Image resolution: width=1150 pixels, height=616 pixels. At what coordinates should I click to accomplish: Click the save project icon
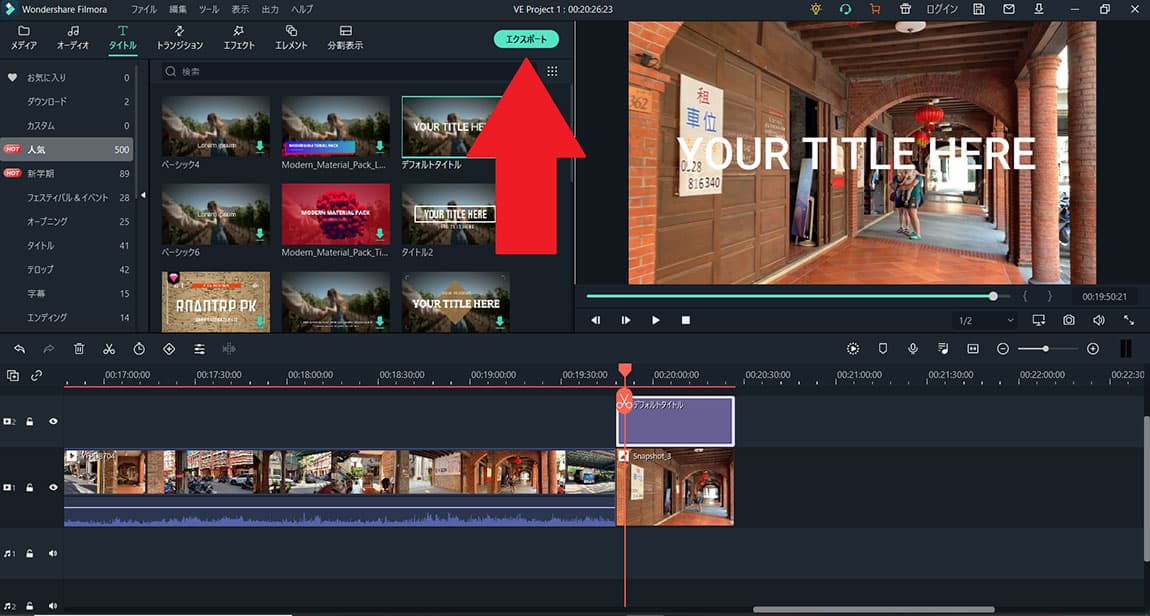pos(979,10)
